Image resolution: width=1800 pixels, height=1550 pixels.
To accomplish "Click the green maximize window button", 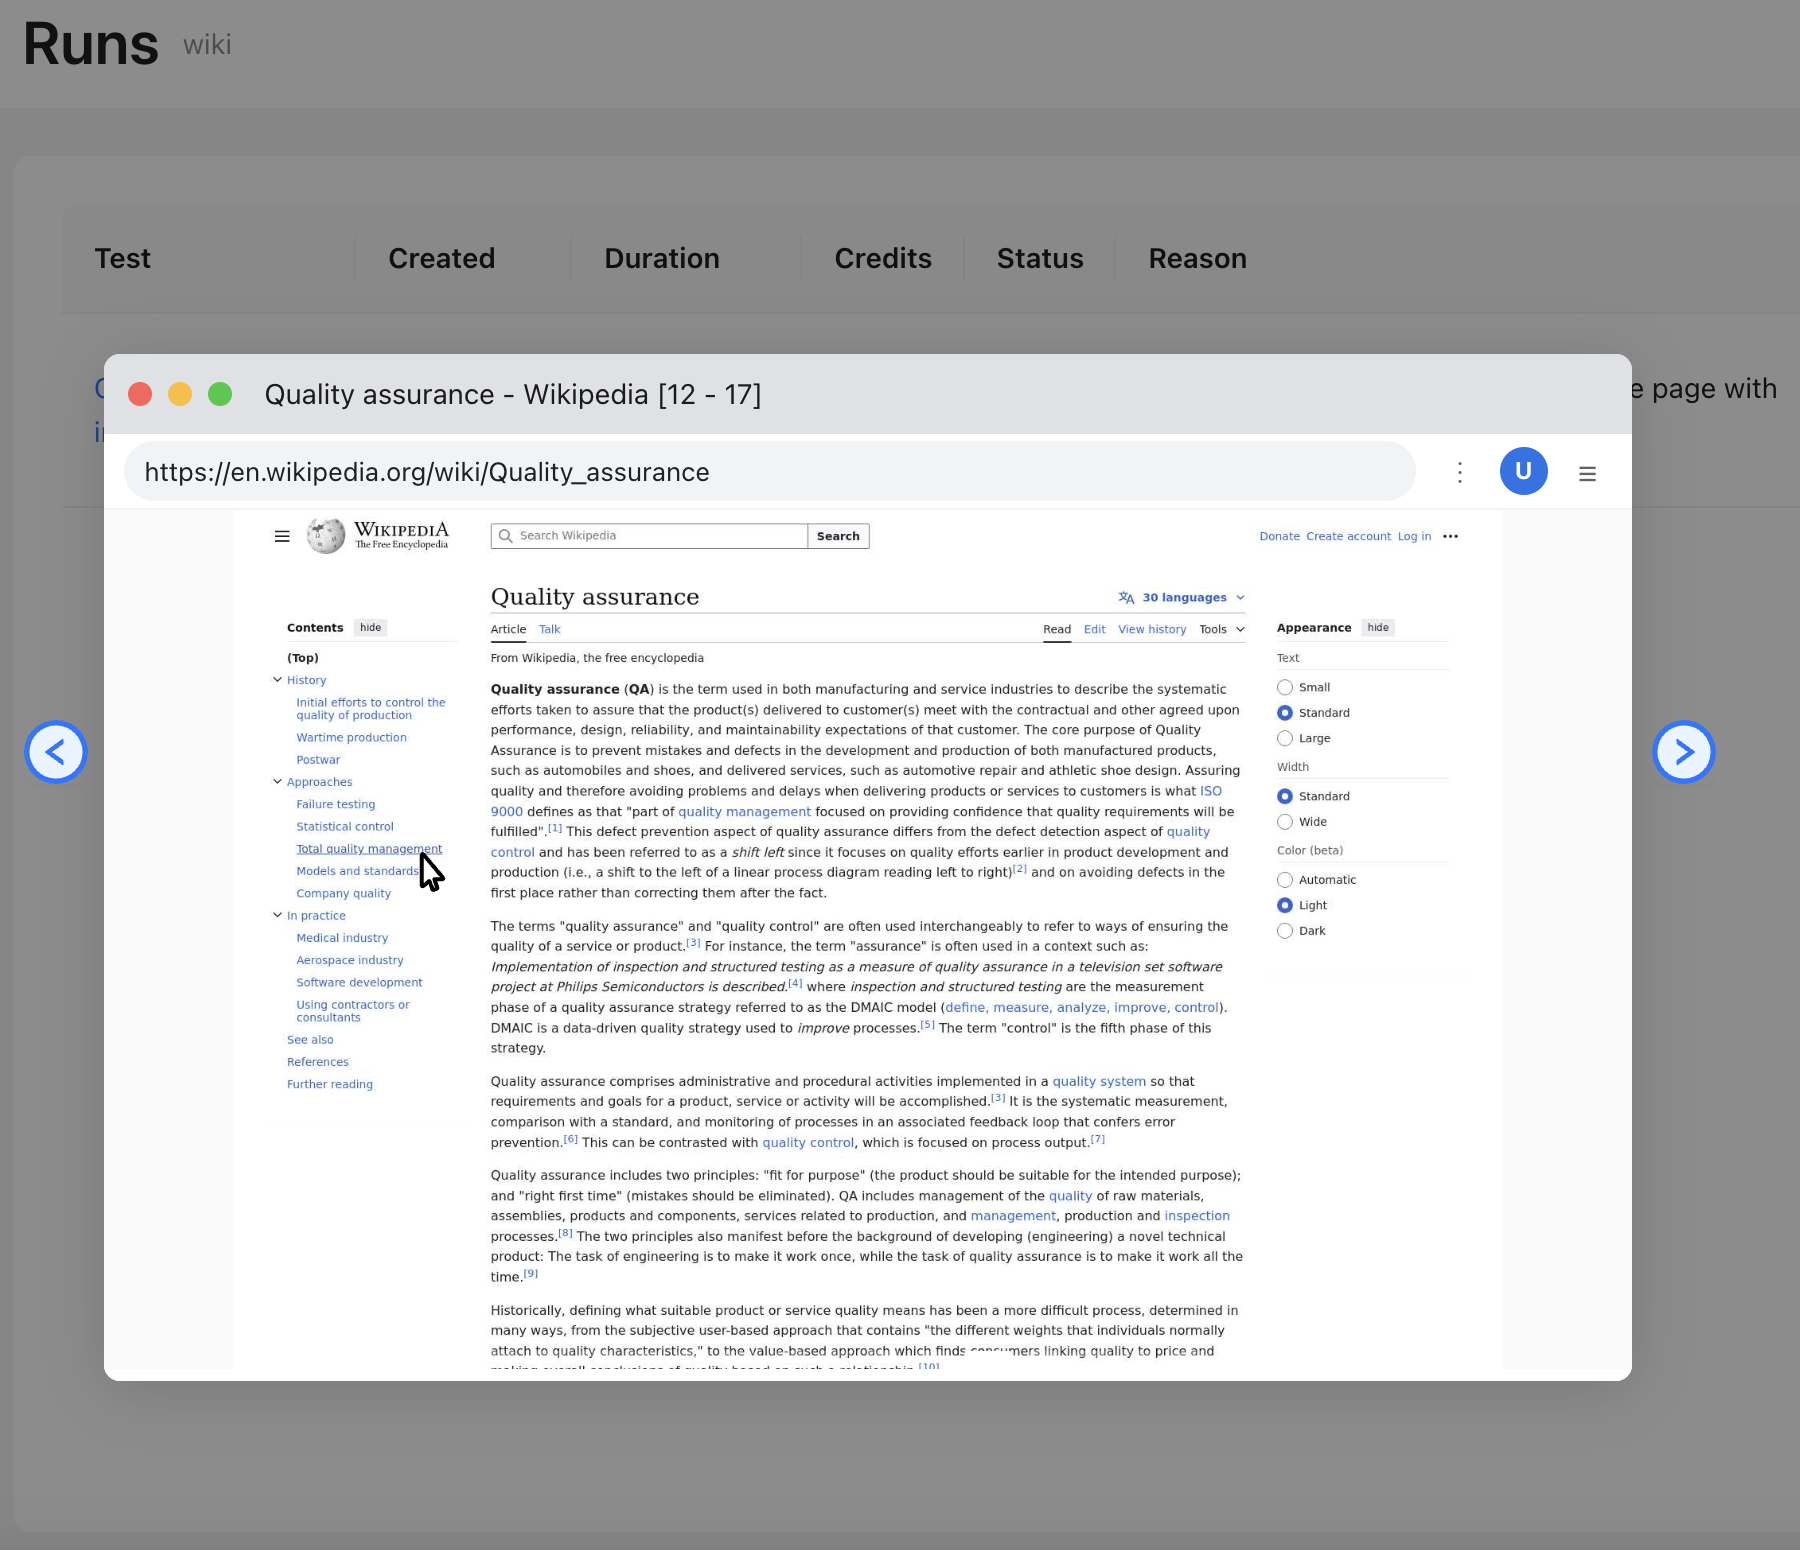I will pos(220,394).
